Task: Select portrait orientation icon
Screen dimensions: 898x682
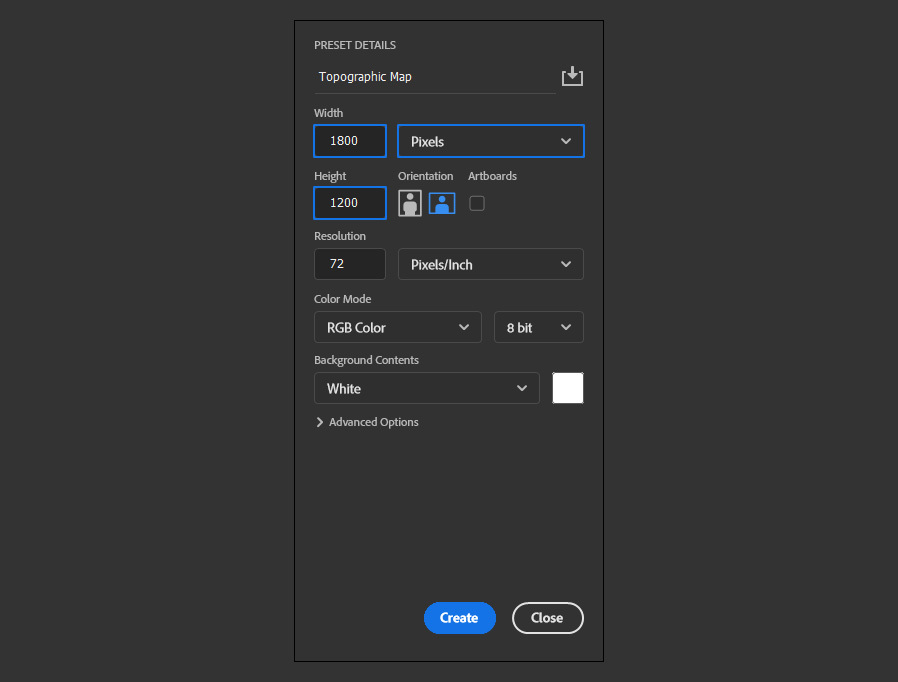Action: [409, 203]
